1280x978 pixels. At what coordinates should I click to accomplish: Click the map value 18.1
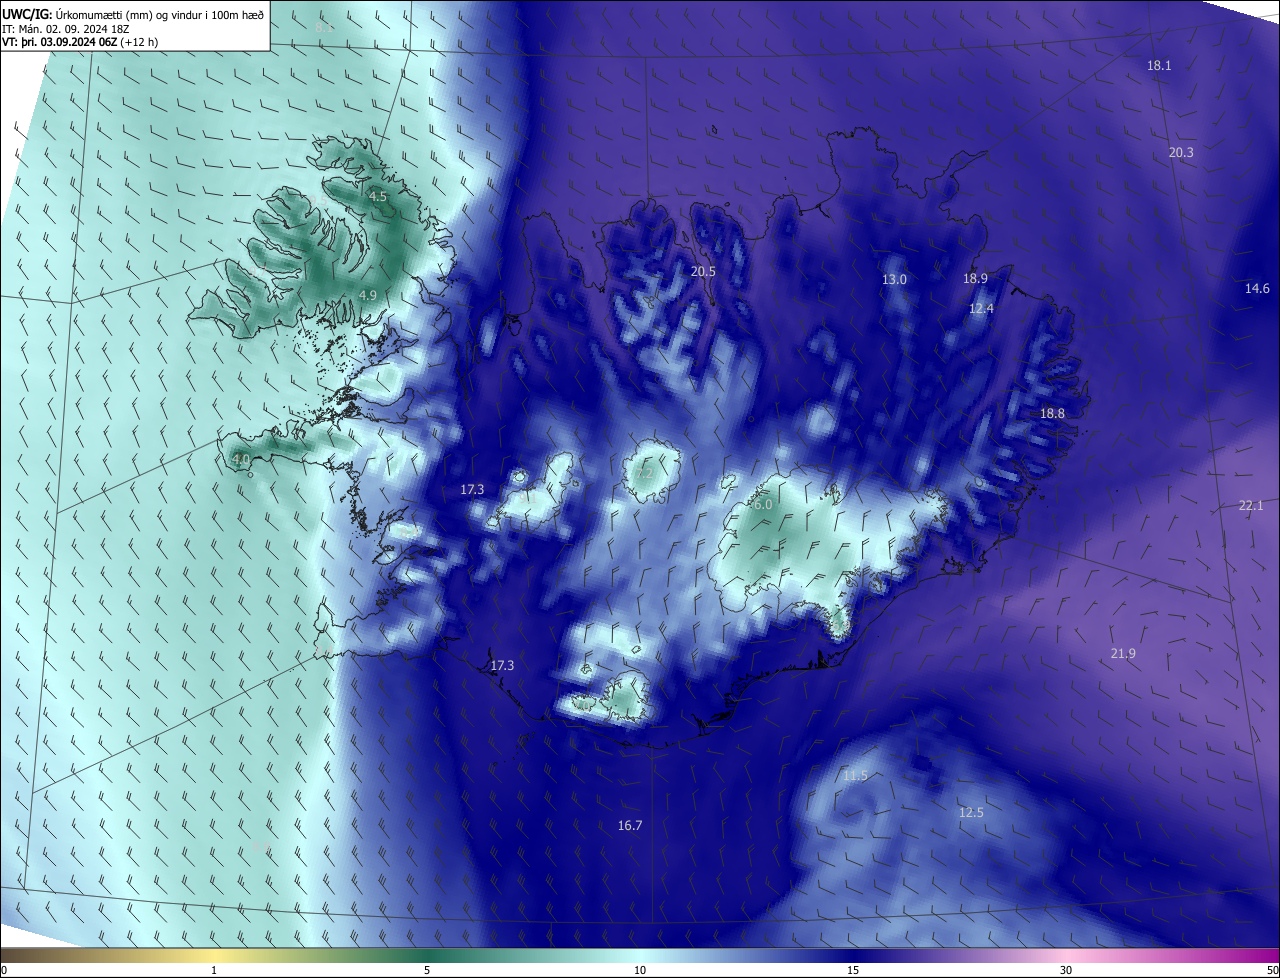(x=1159, y=65)
